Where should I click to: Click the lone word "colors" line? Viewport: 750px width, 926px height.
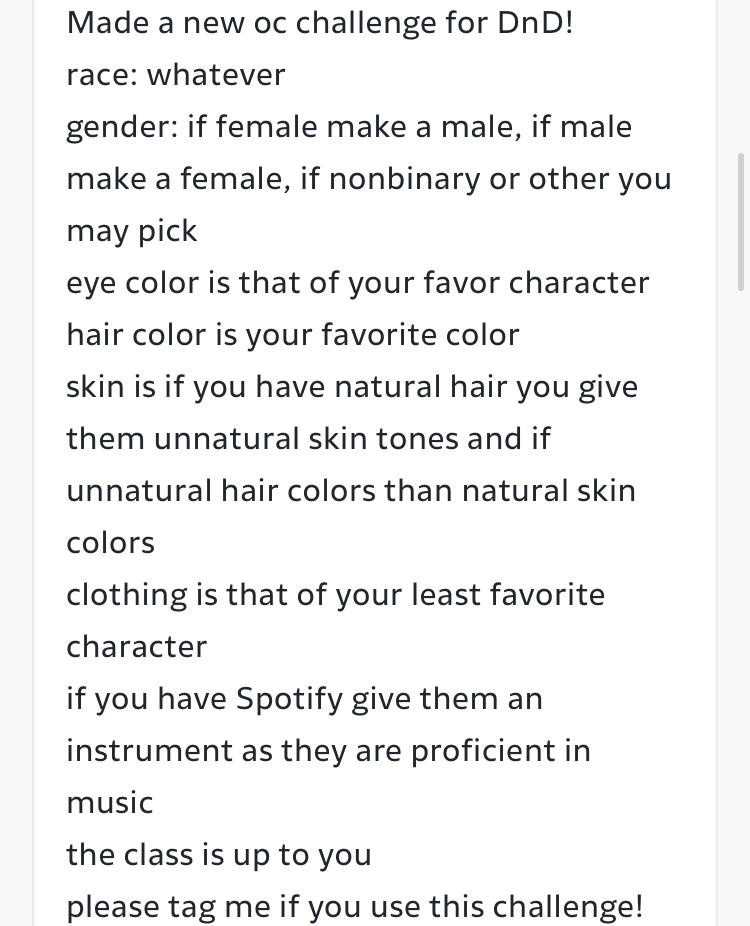pos(110,543)
